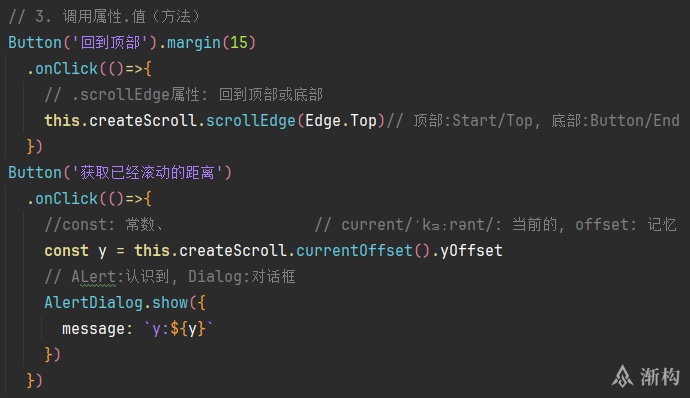The image size is (690, 398).
Task: Click the '顶部:Start/Top' inline comment
Action: 473,121
